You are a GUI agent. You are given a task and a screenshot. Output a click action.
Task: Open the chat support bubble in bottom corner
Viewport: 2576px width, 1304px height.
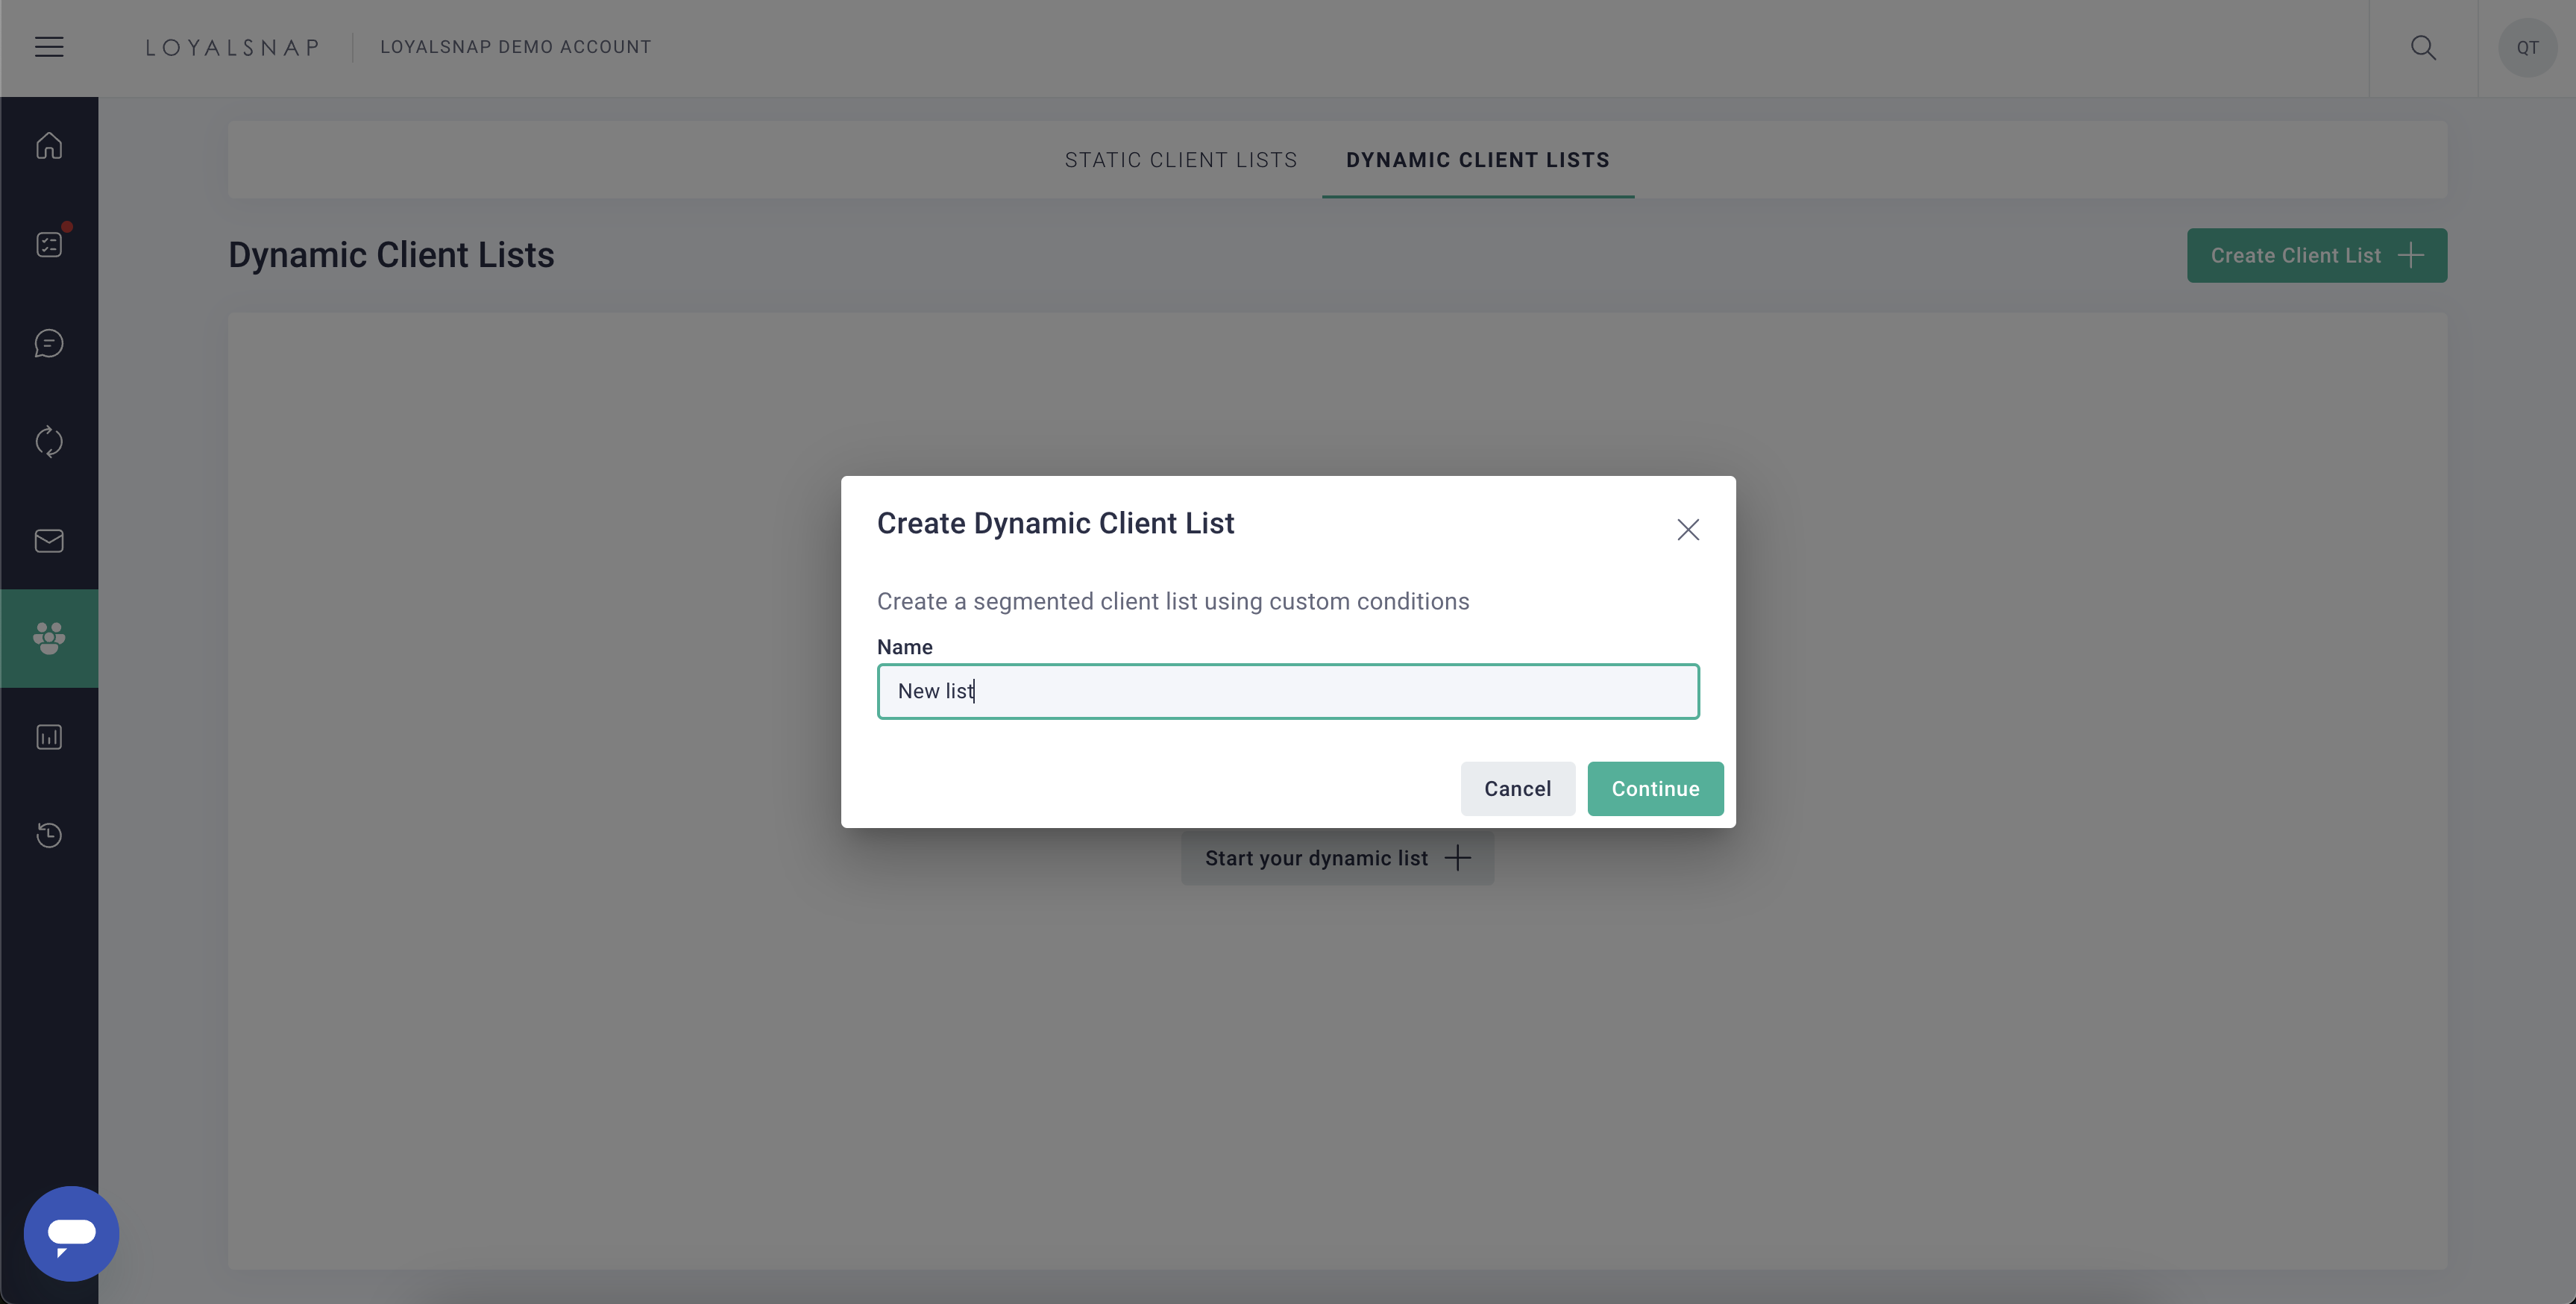tap(71, 1233)
